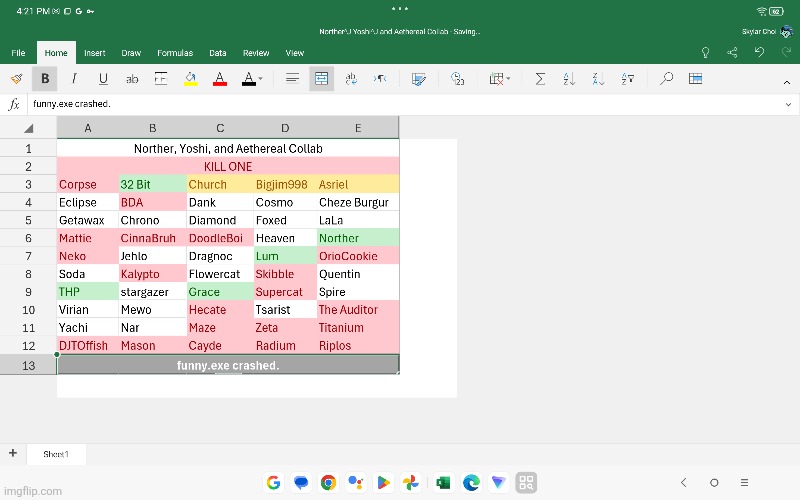Select column A header
Image resolution: width=800 pixels, height=500 pixels.
[88, 128]
